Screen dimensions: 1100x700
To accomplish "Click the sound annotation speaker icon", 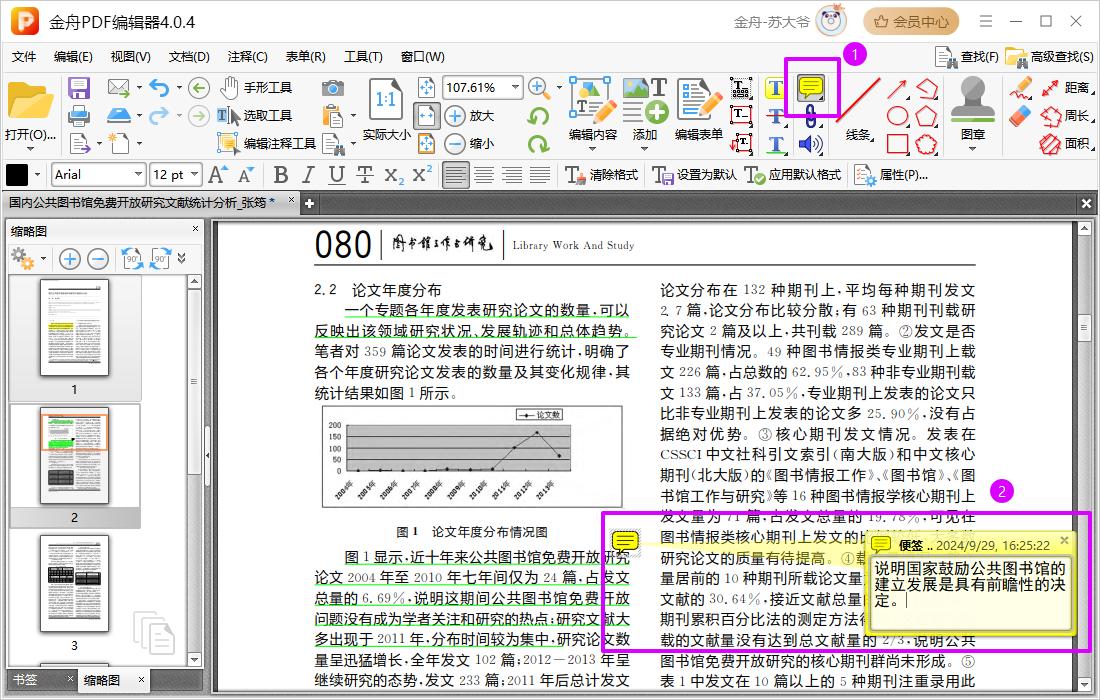I will [x=810, y=144].
